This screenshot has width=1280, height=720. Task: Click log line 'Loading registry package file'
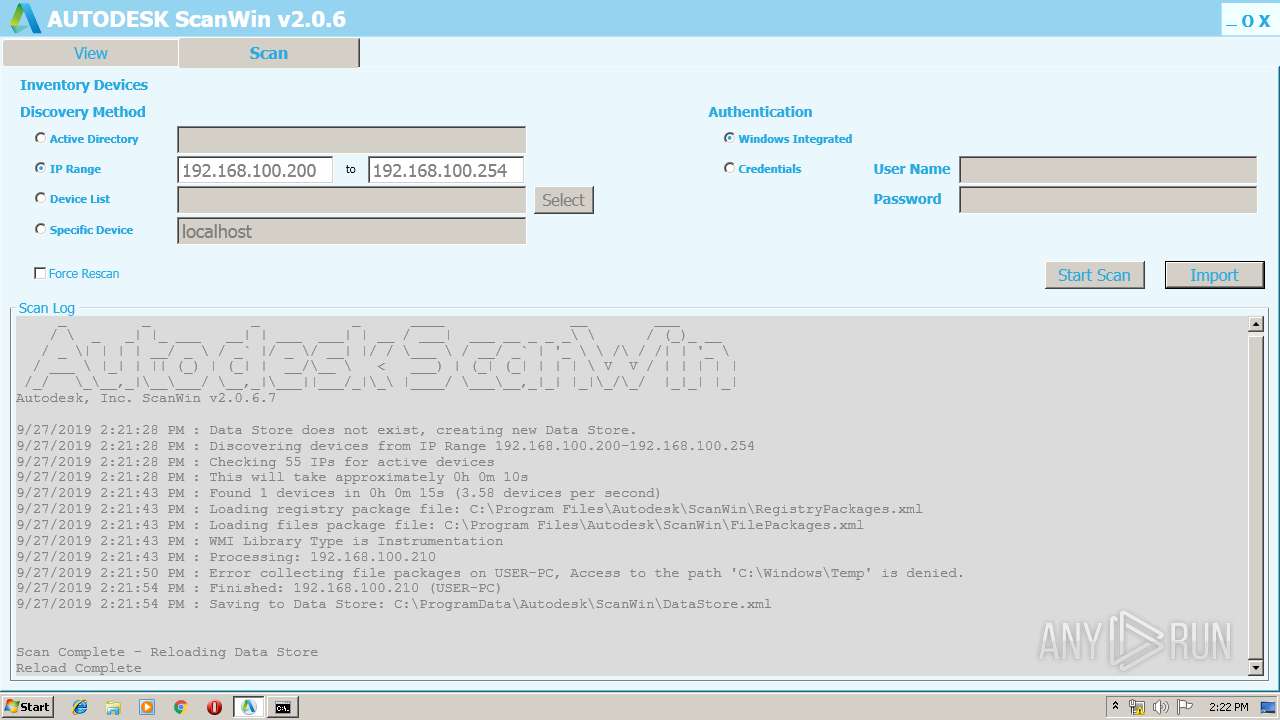(469, 509)
